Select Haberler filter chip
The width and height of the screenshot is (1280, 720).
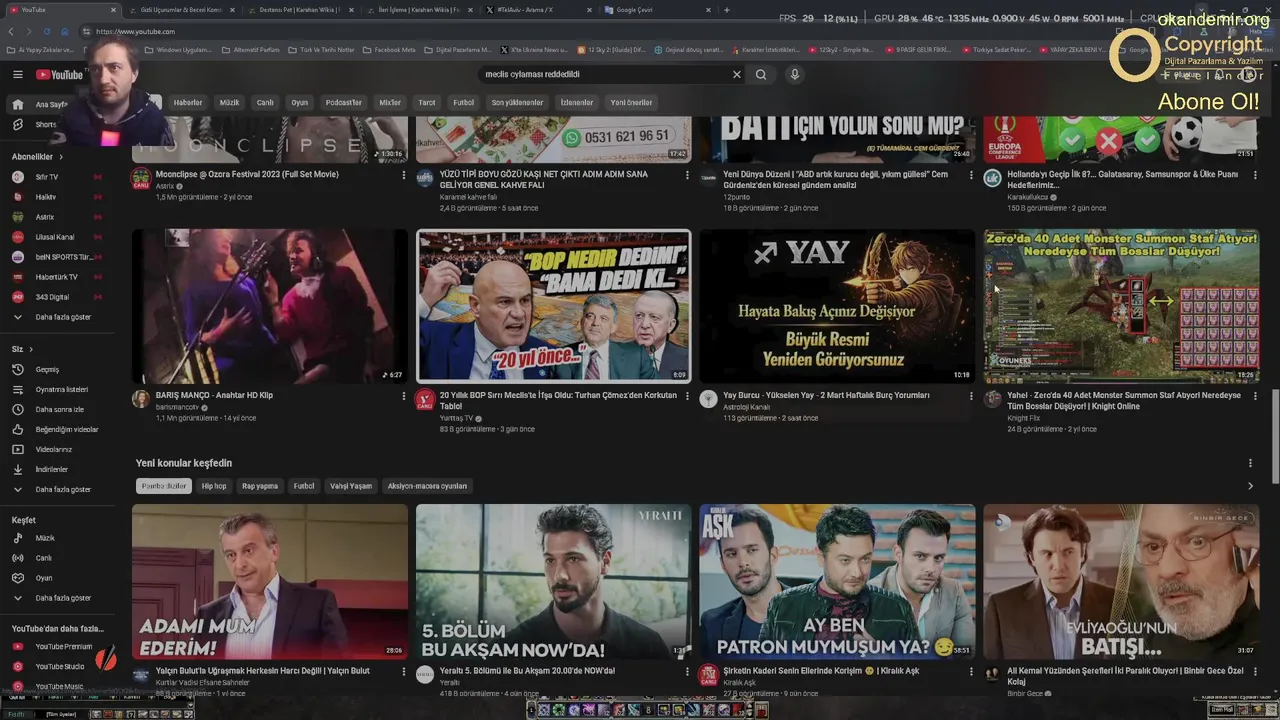188,102
